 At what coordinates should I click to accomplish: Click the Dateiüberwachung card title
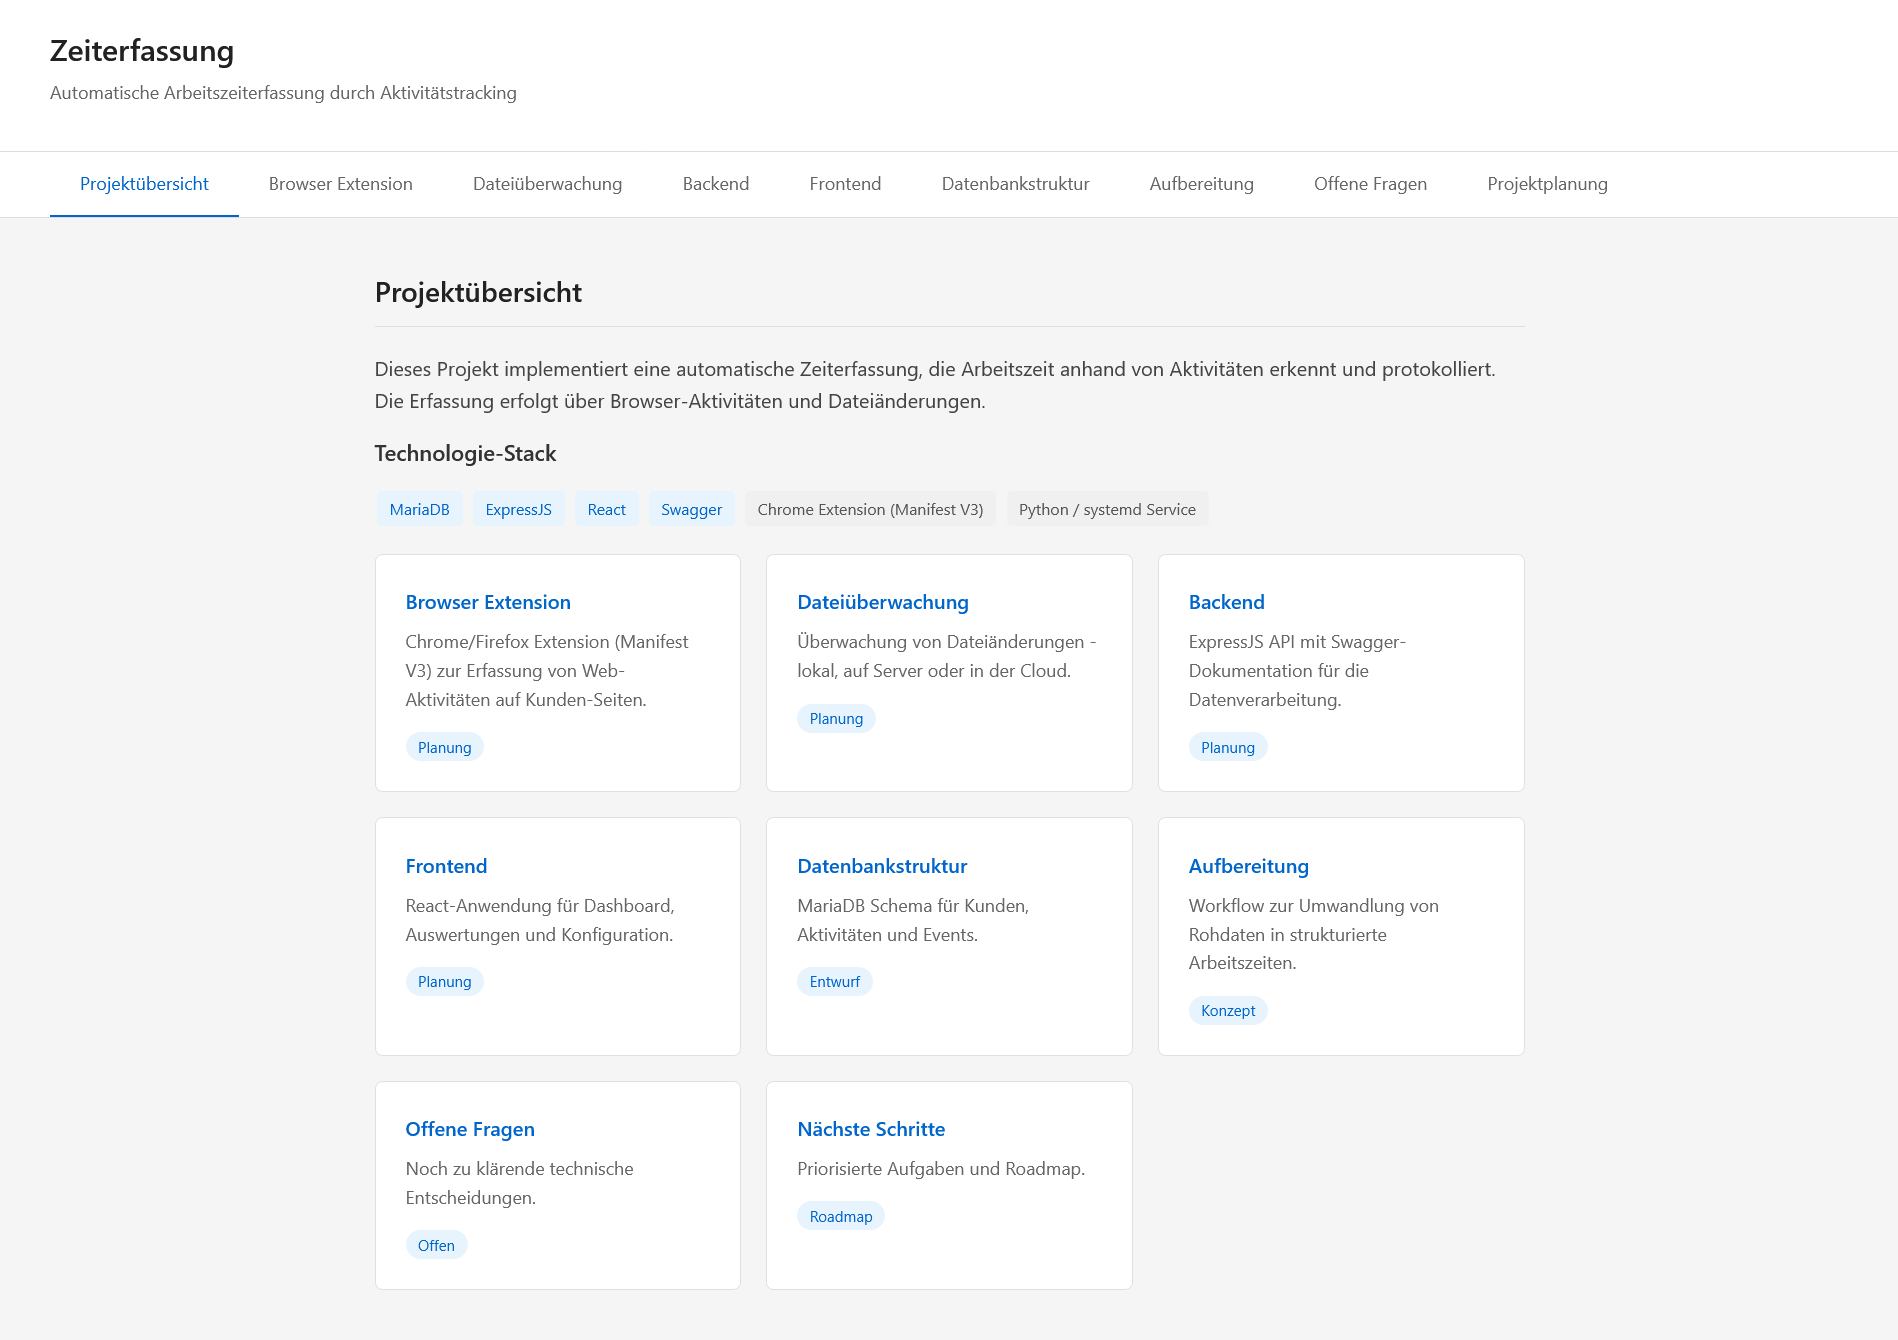[x=882, y=602]
